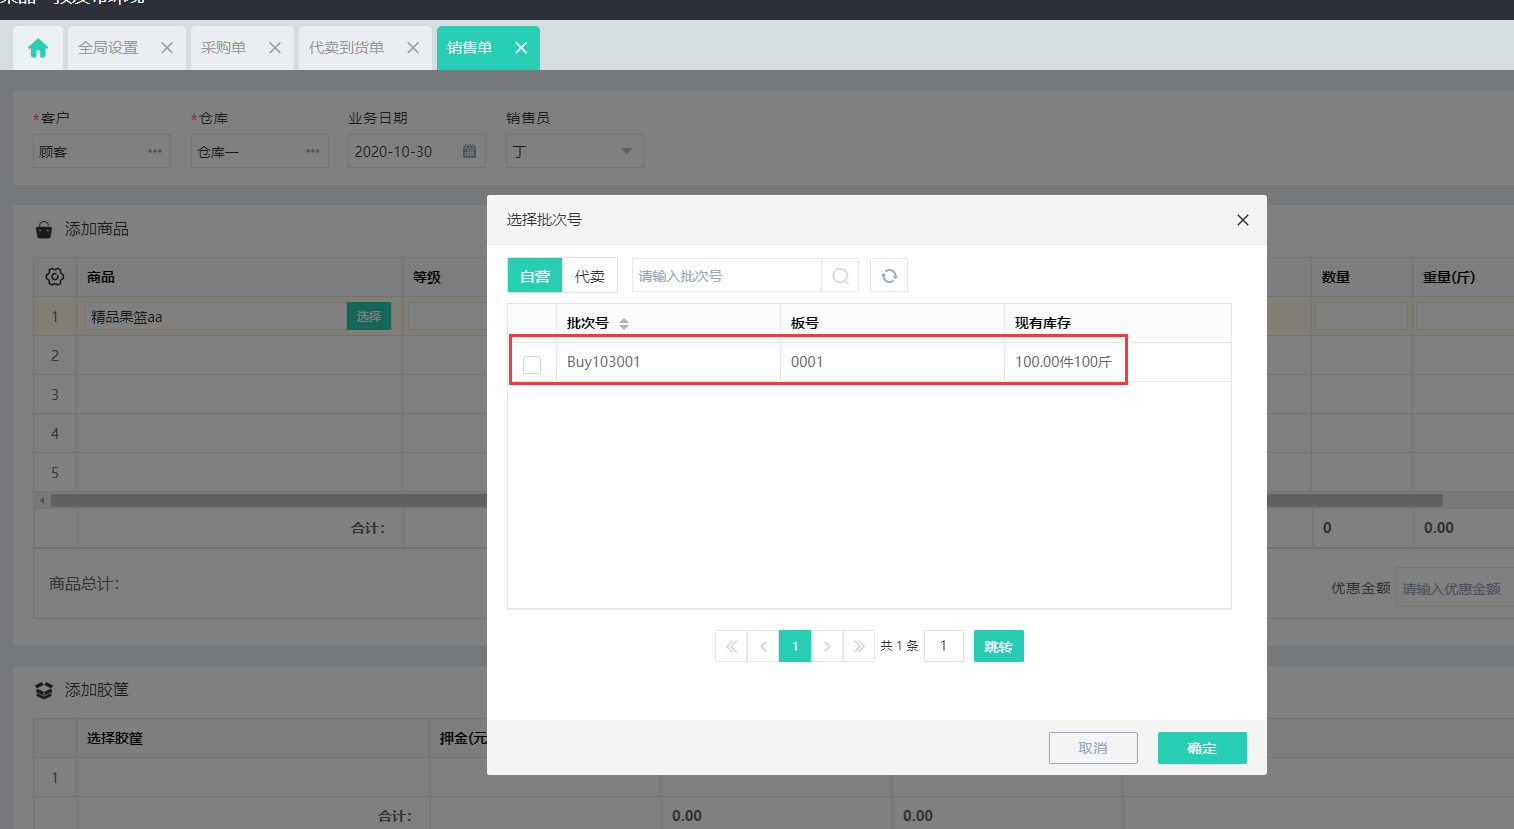Sort by 批次号 column arrows
This screenshot has width=1514, height=829.
[624, 323]
